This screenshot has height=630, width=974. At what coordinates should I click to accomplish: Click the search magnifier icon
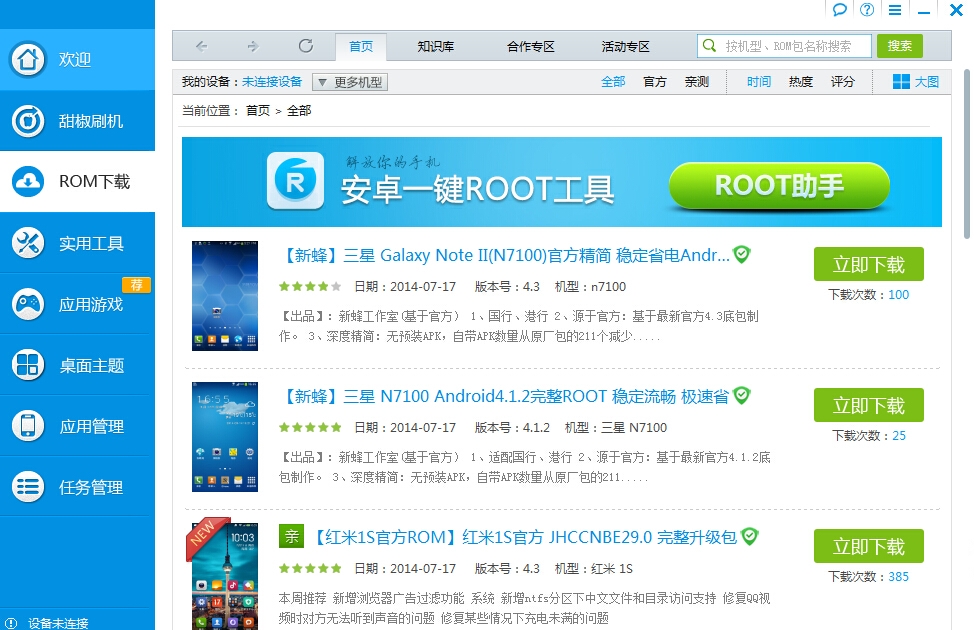pos(709,45)
